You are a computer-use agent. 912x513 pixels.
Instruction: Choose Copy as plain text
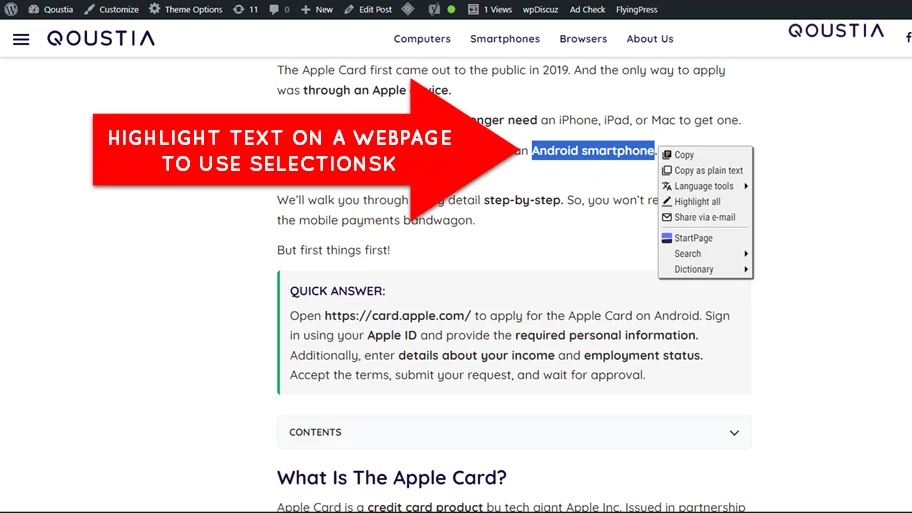706,170
